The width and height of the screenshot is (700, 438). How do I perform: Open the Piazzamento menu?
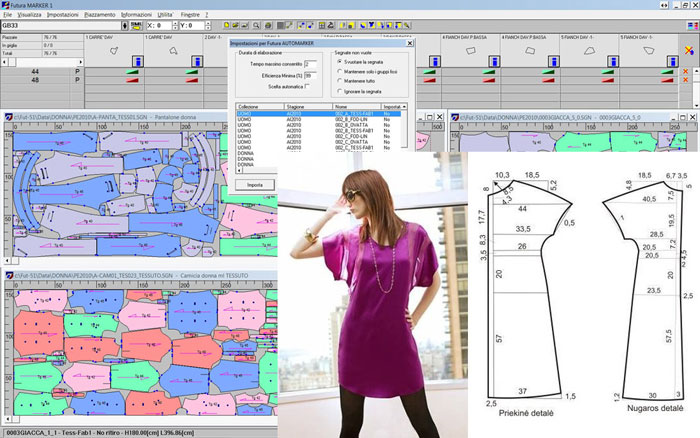(x=100, y=15)
